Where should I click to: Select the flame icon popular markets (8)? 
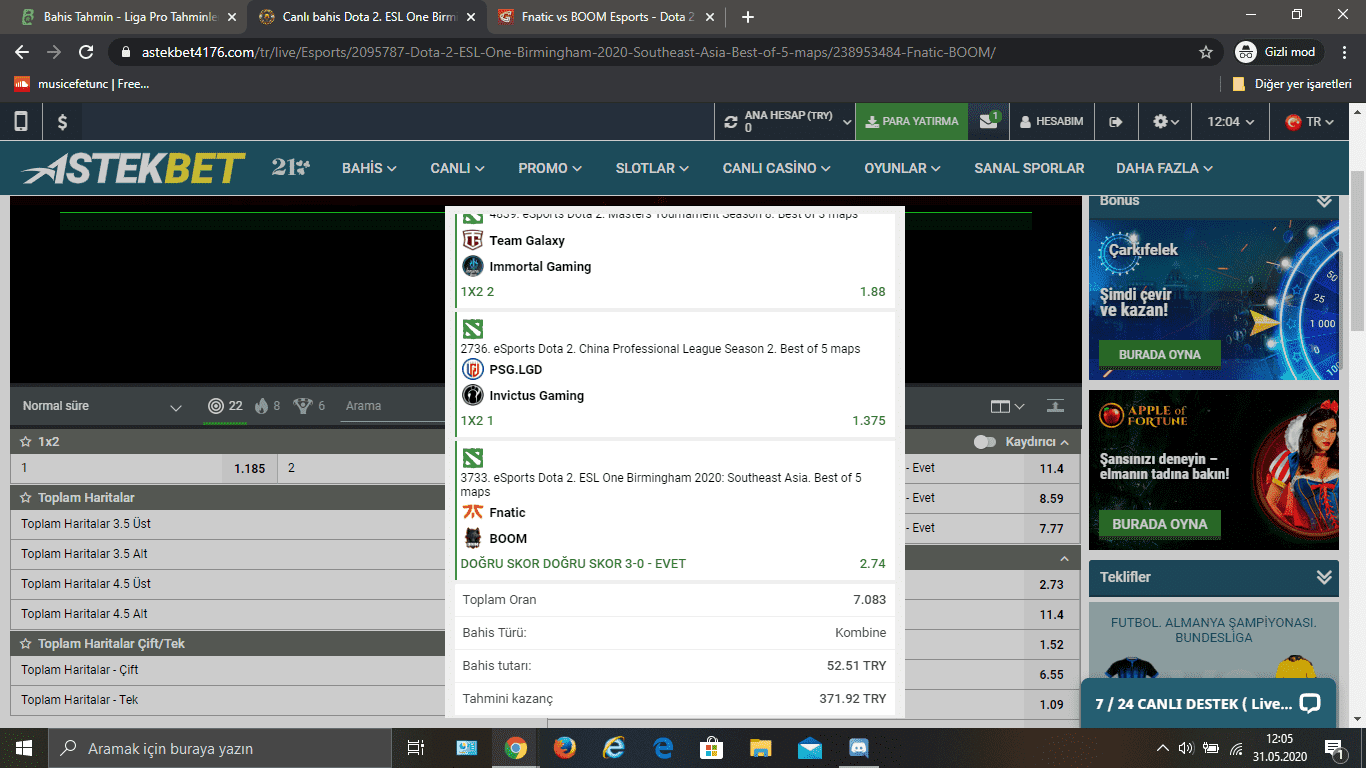point(267,406)
